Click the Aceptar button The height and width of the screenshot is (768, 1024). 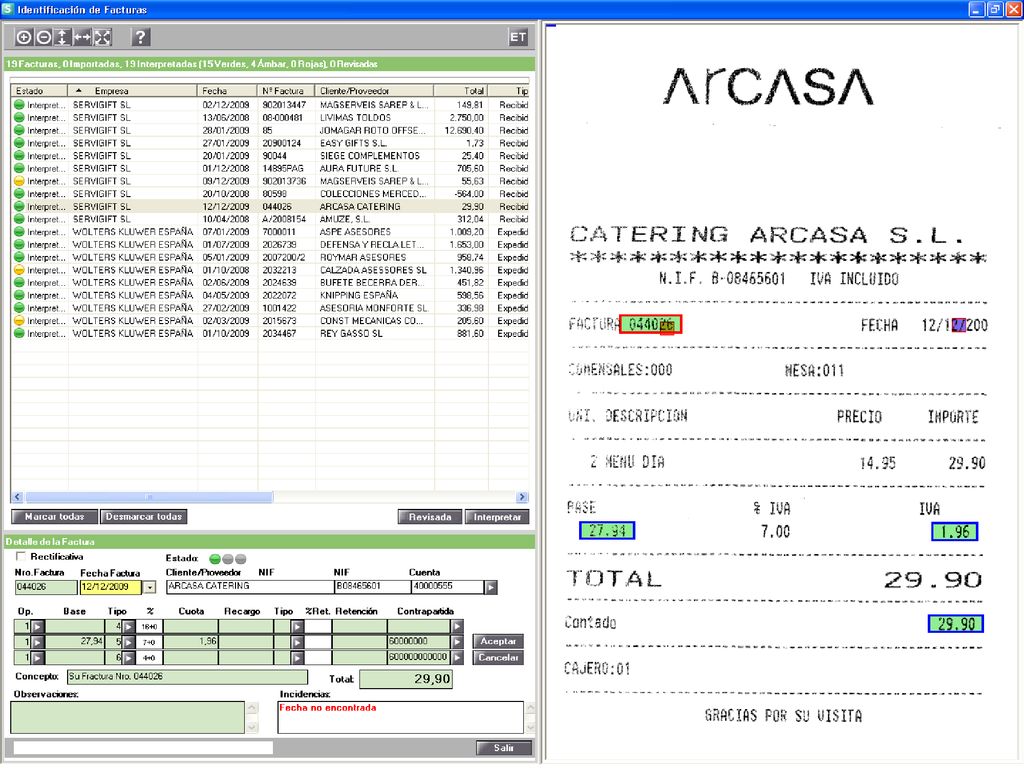coord(498,641)
